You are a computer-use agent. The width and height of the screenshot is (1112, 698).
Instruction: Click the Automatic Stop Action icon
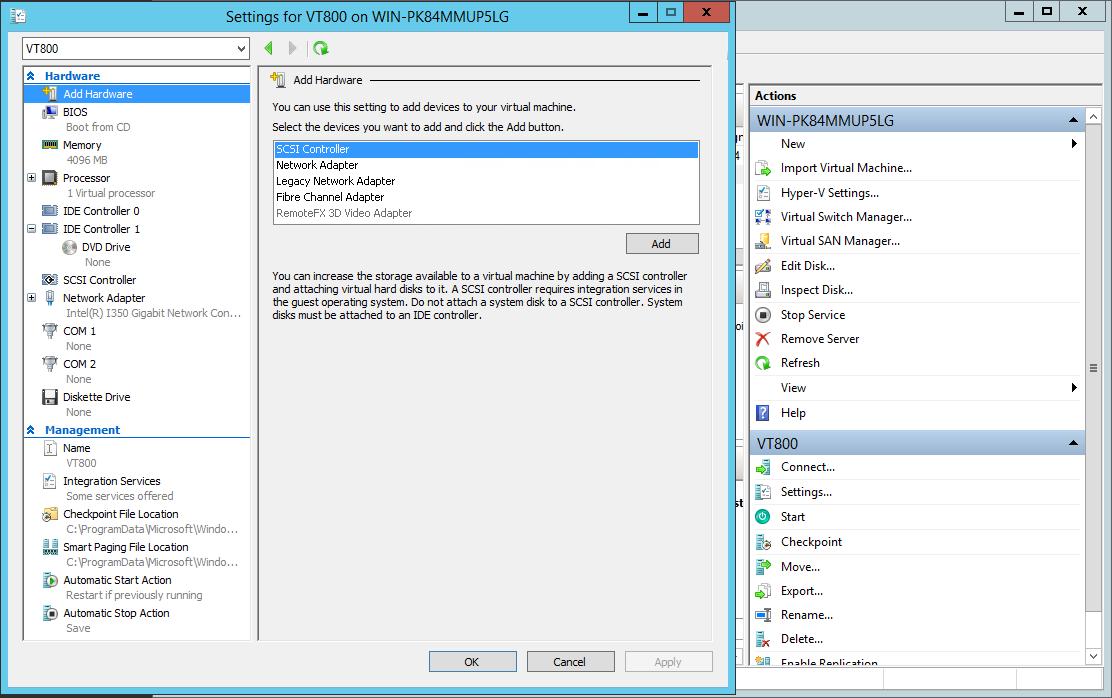[50, 613]
